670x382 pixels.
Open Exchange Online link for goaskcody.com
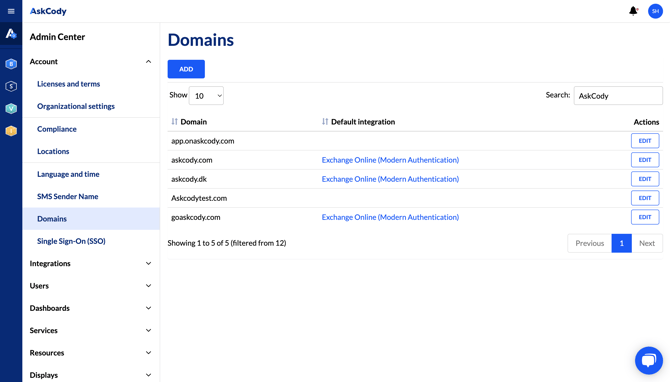click(390, 217)
